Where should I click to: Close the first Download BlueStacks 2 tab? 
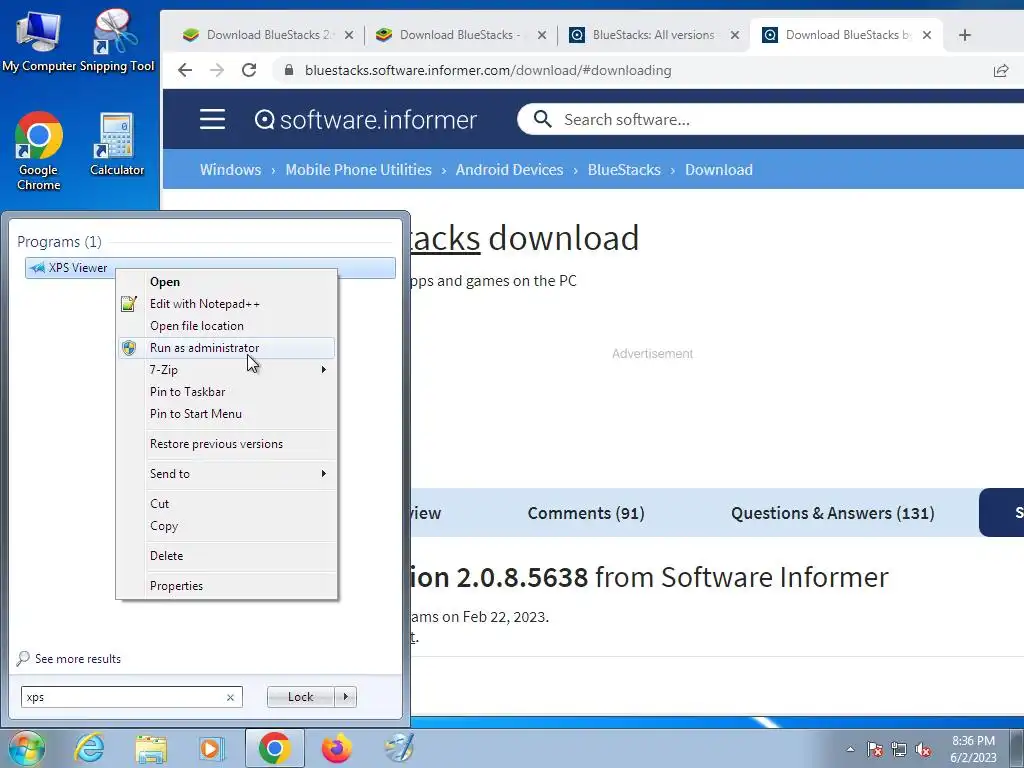coord(349,35)
